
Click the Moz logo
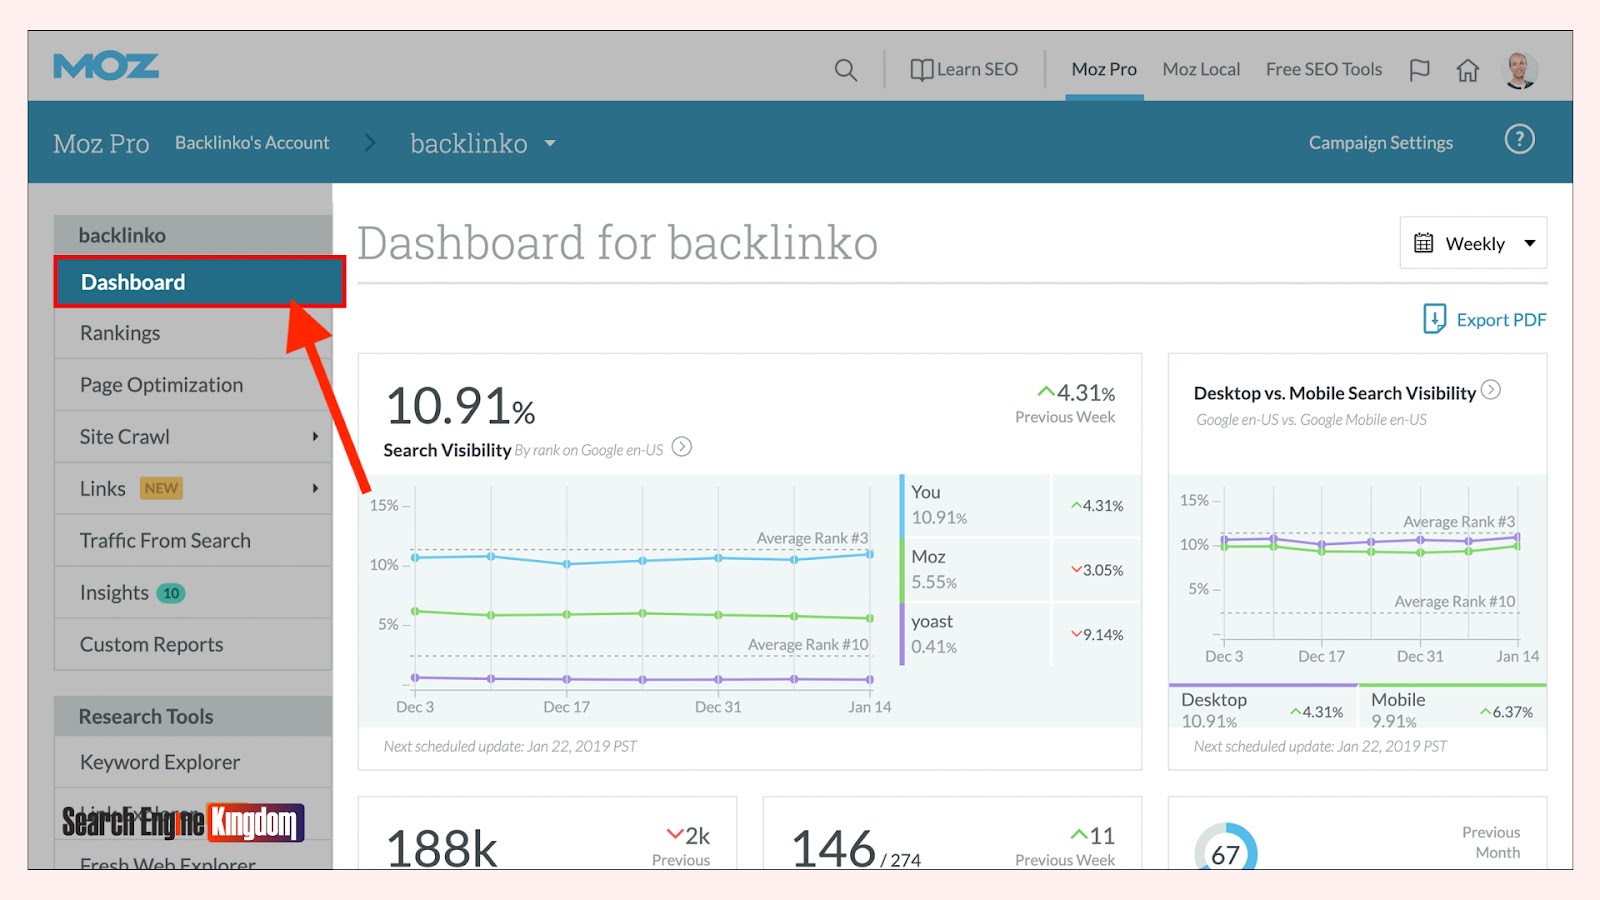click(x=106, y=67)
